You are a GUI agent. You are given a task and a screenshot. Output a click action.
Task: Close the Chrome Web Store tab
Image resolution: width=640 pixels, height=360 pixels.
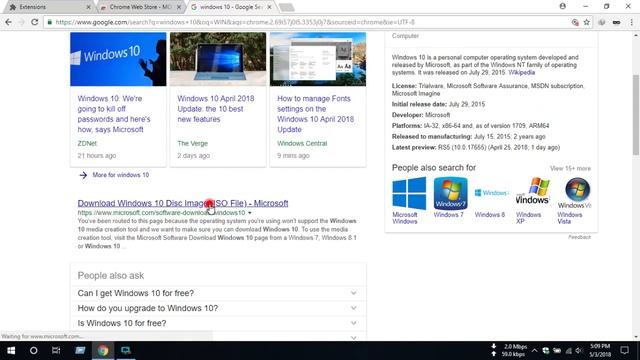(x=179, y=7)
